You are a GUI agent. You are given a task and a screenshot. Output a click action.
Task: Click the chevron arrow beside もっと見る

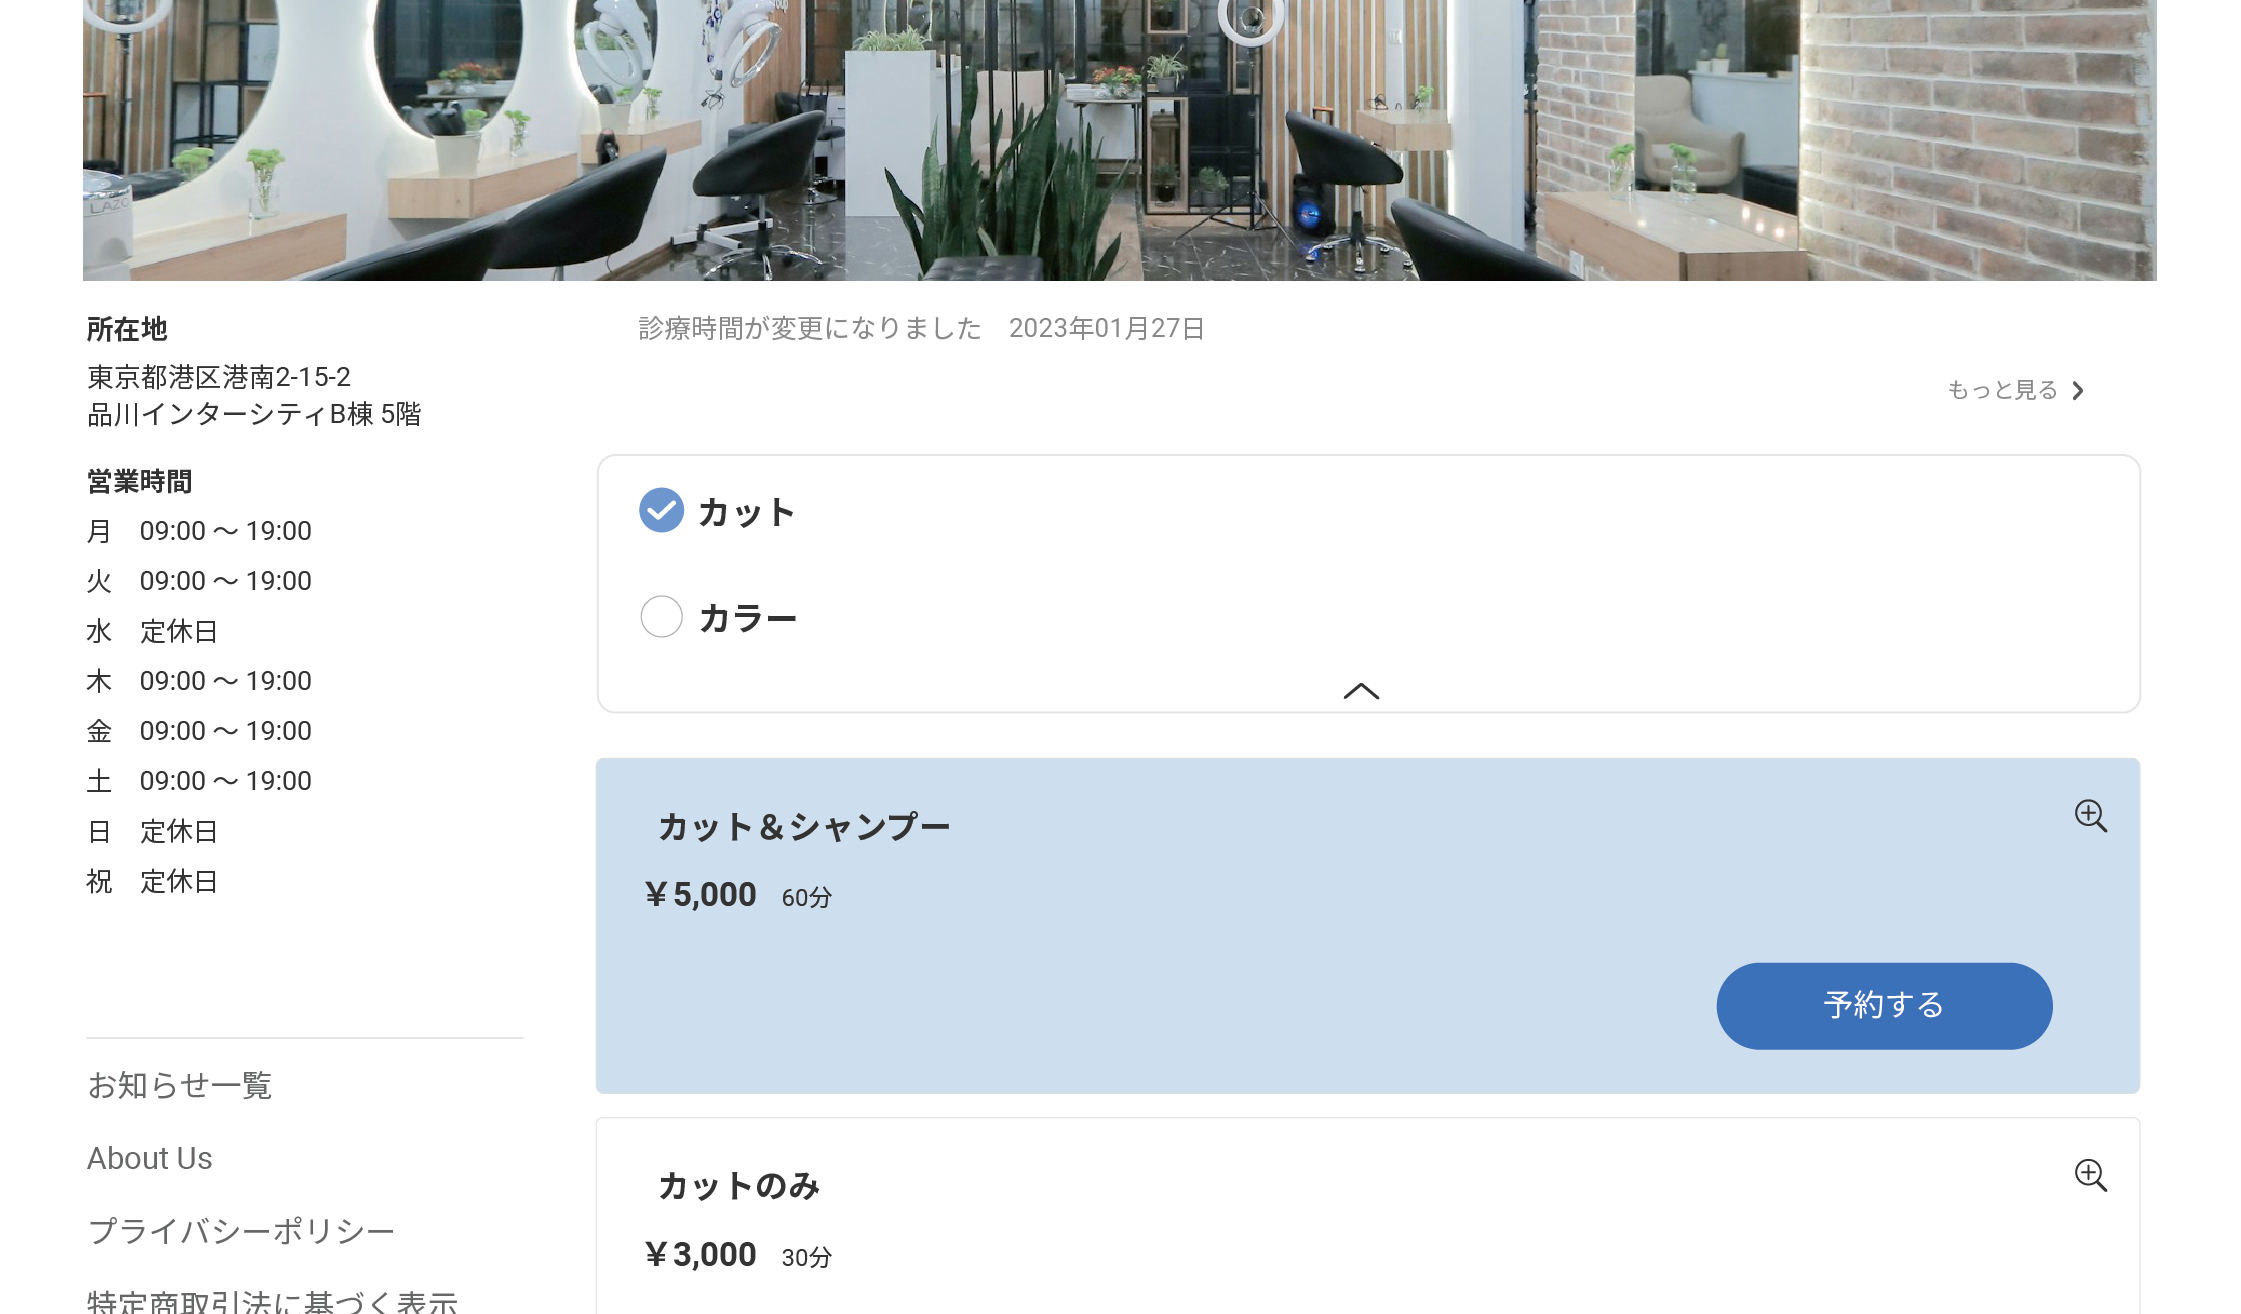click(x=2078, y=390)
